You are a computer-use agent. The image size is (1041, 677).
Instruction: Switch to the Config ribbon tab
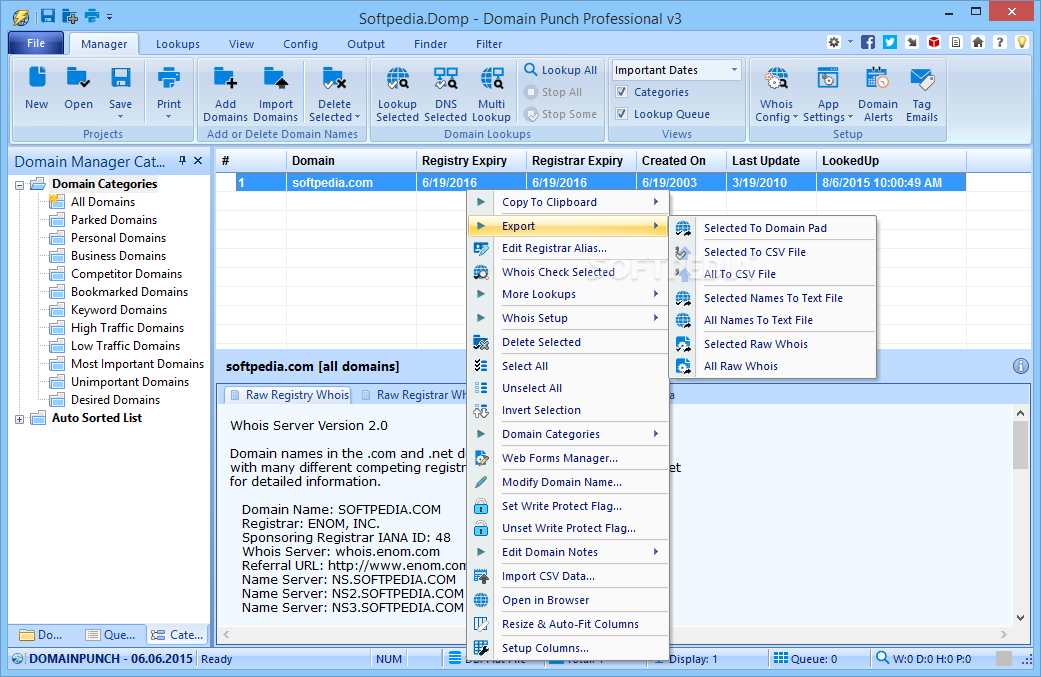click(x=300, y=44)
